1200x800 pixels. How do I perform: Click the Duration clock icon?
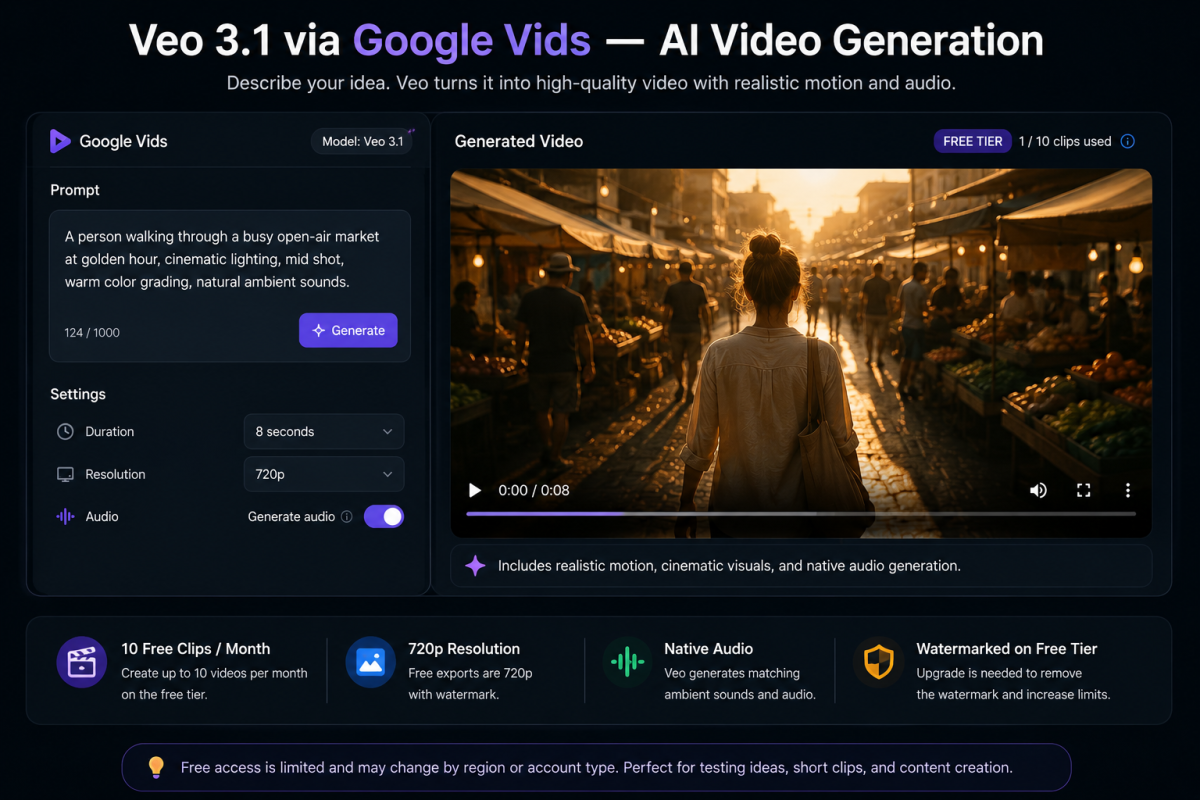click(65, 432)
